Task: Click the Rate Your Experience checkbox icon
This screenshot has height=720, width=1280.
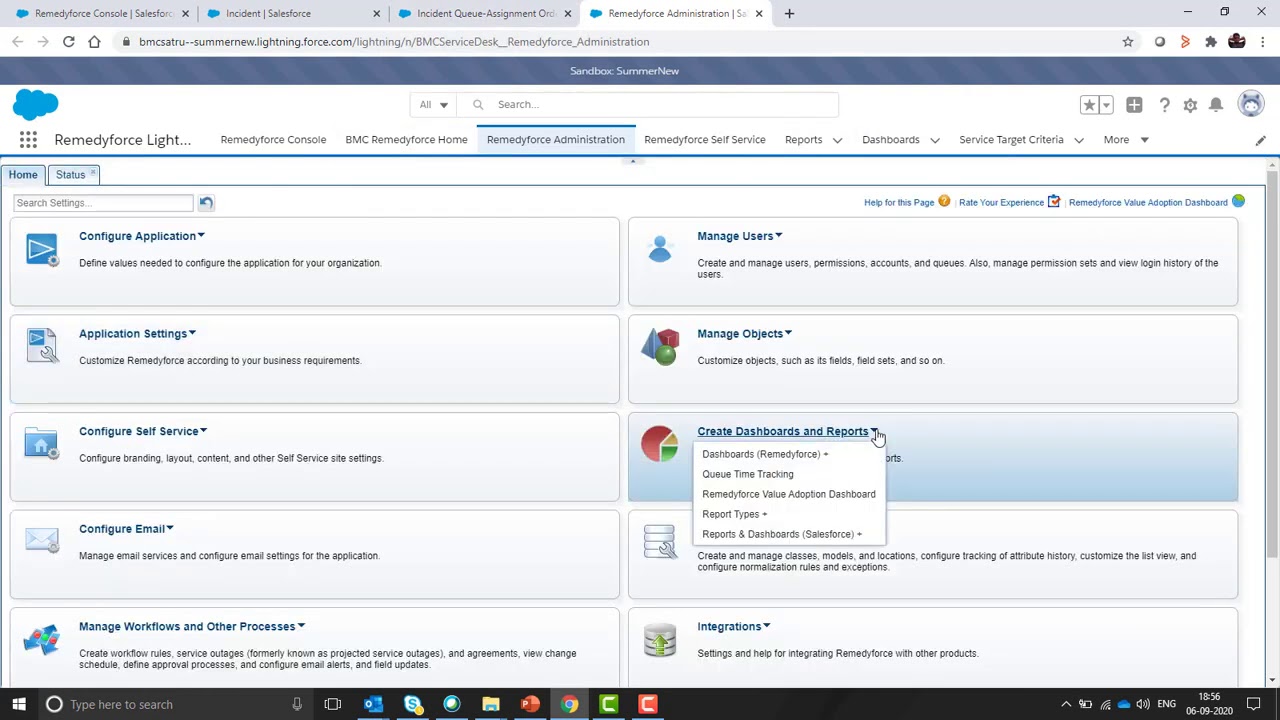Action: click(1054, 202)
